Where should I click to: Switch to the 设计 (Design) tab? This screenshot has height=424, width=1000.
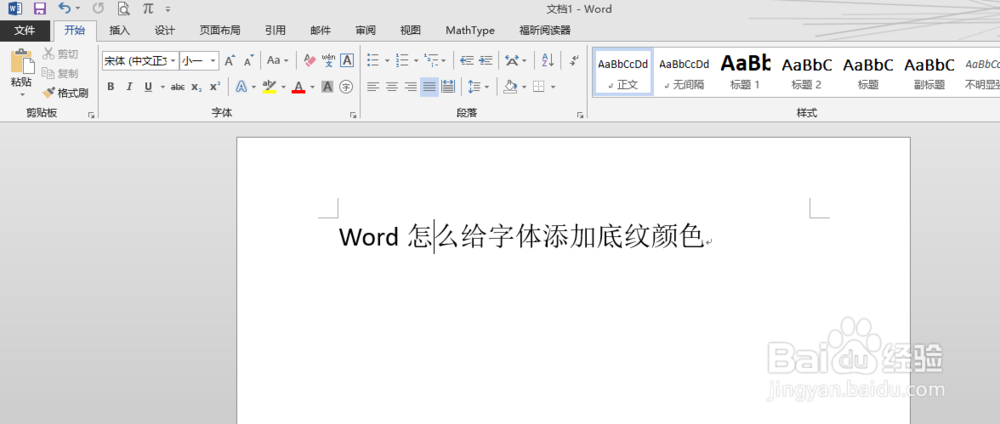[165, 30]
